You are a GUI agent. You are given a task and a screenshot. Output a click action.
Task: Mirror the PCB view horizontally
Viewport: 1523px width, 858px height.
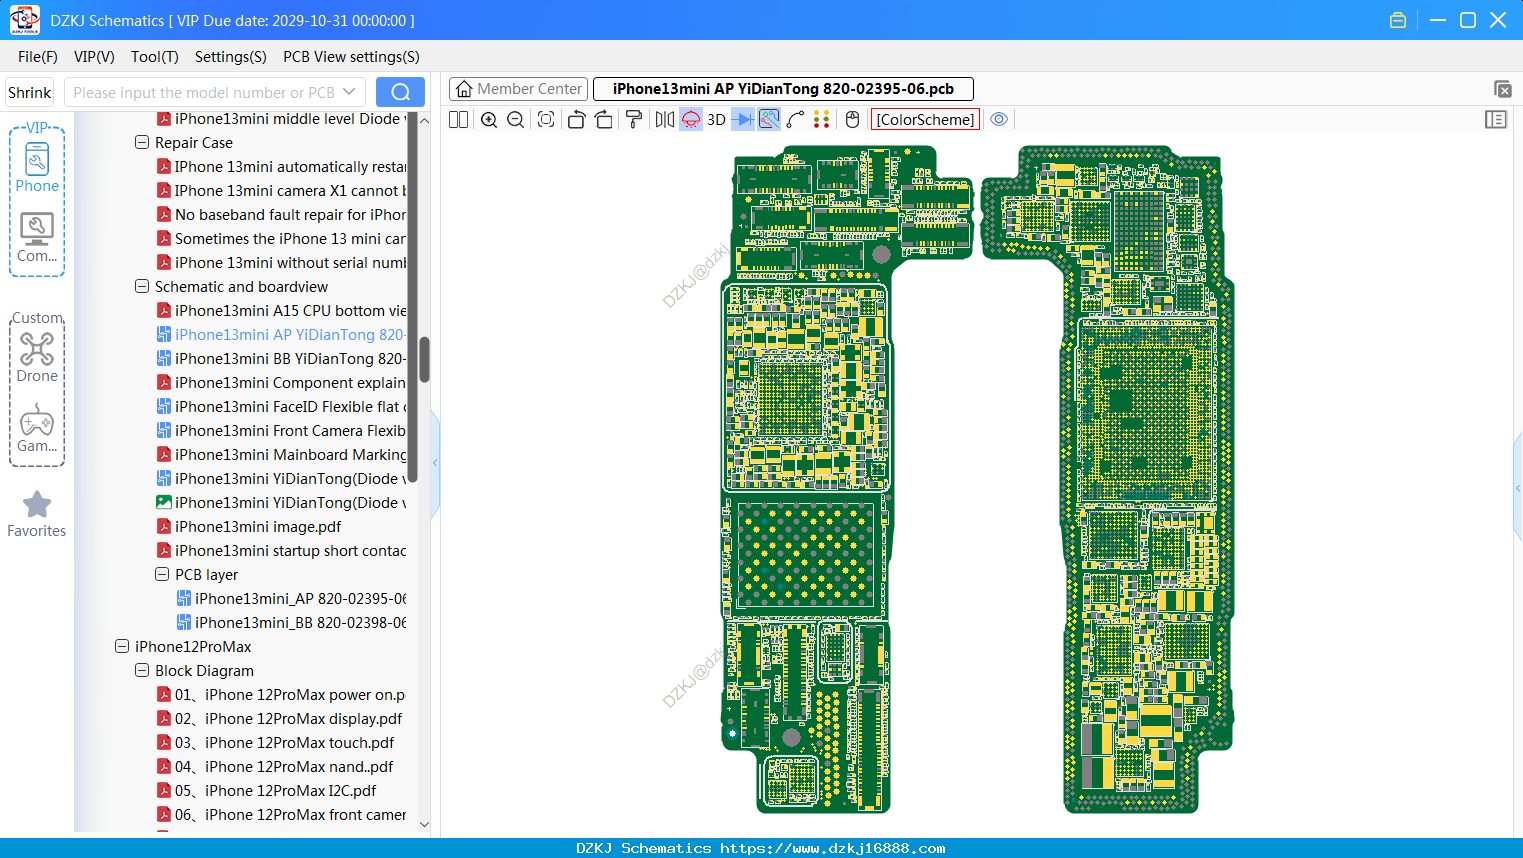click(x=665, y=120)
